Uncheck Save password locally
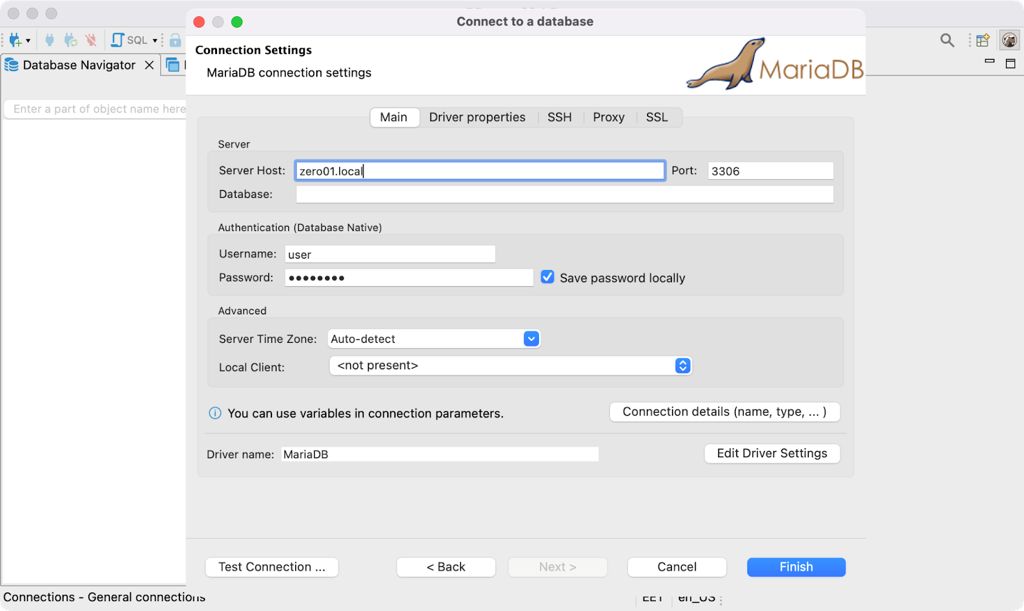The width and height of the screenshot is (1024, 611). (x=547, y=277)
